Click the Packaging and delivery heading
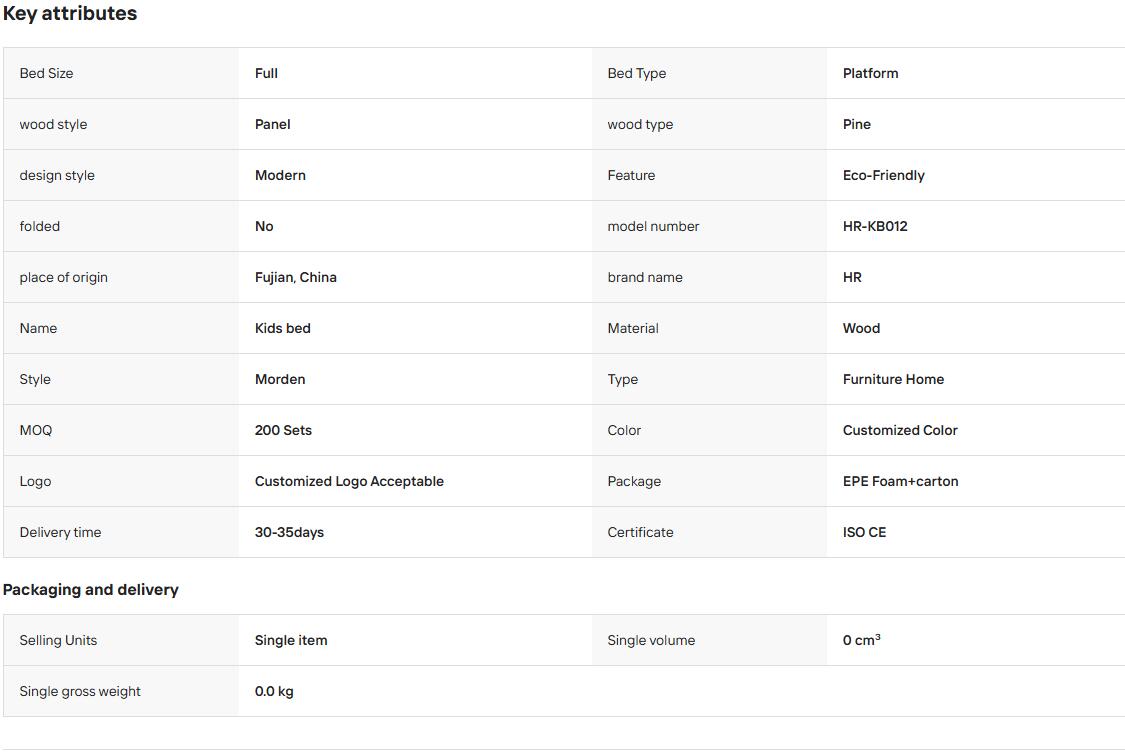The image size is (1125, 756). pyautogui.click(x=90, y=590)
